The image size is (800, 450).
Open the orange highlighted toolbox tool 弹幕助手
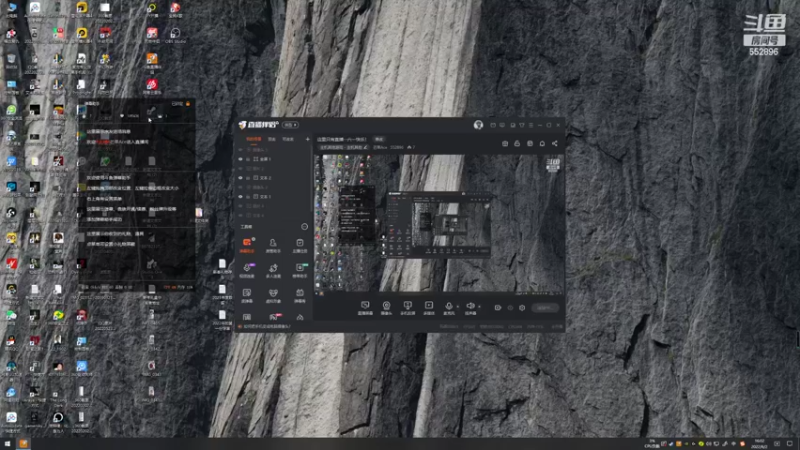(x=247, y=245)
